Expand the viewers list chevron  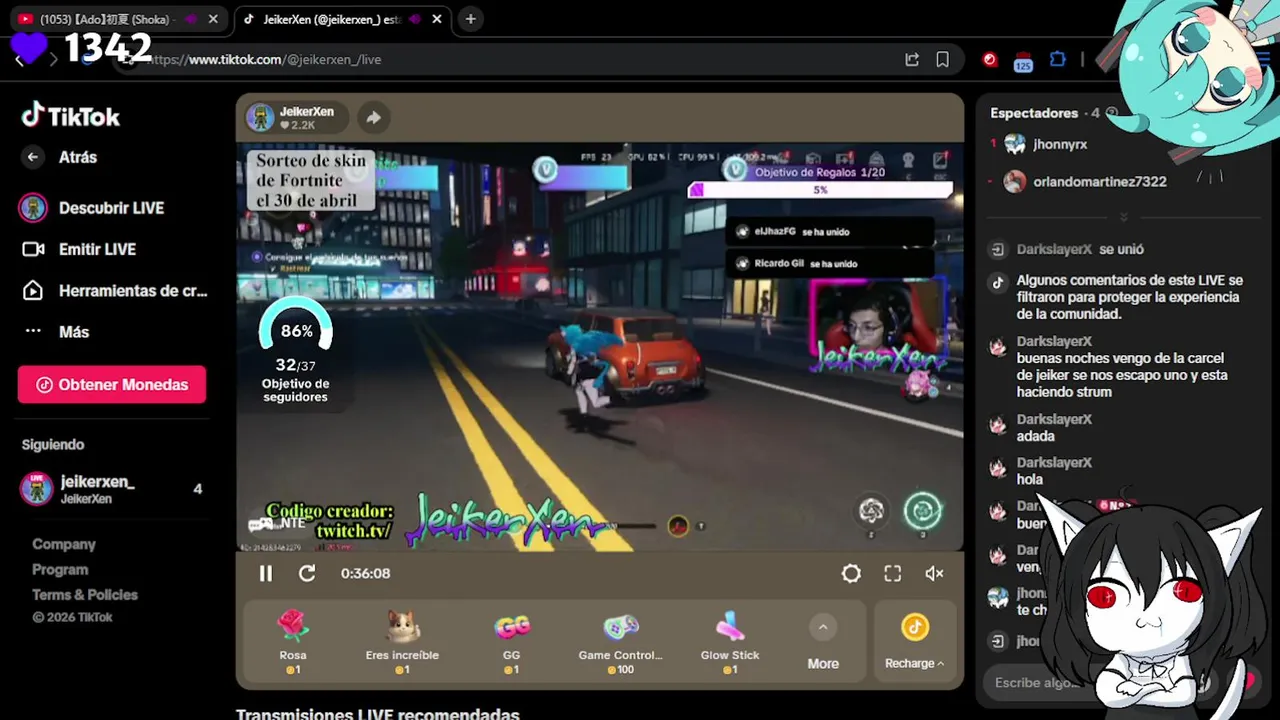pyautogui.click(x=1123, y=216)
